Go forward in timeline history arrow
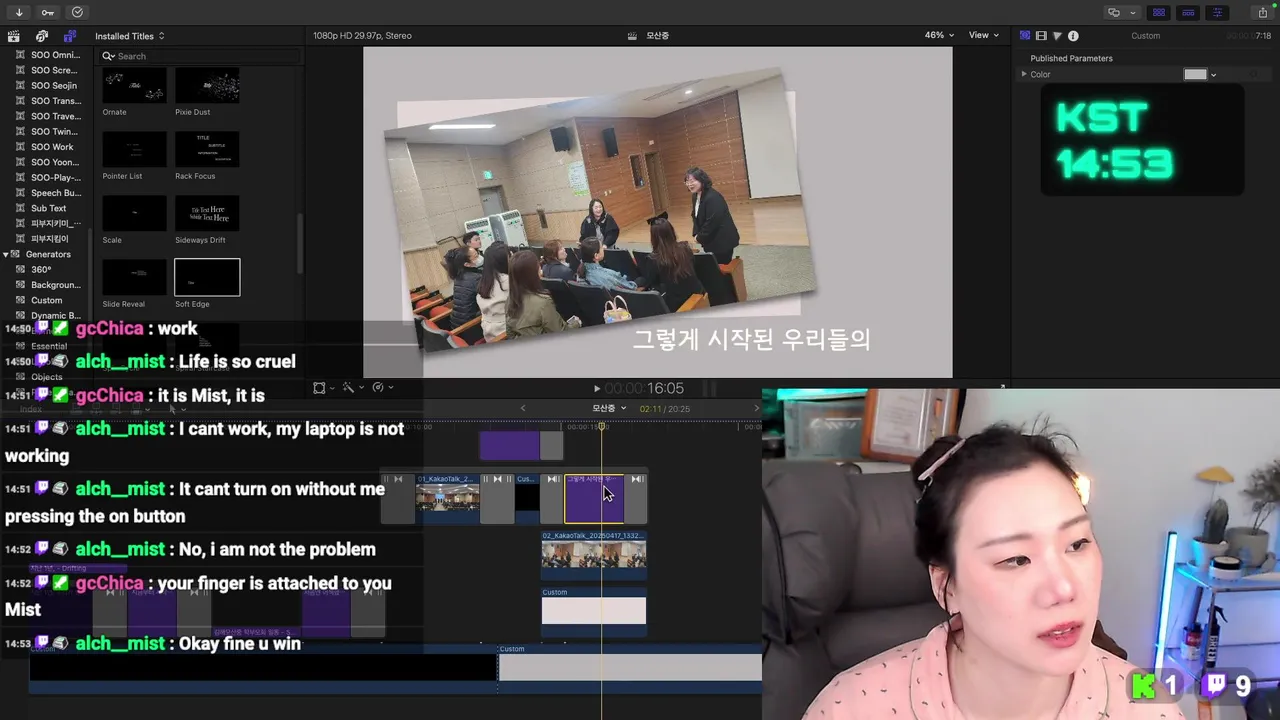 [x=756, y=408]
